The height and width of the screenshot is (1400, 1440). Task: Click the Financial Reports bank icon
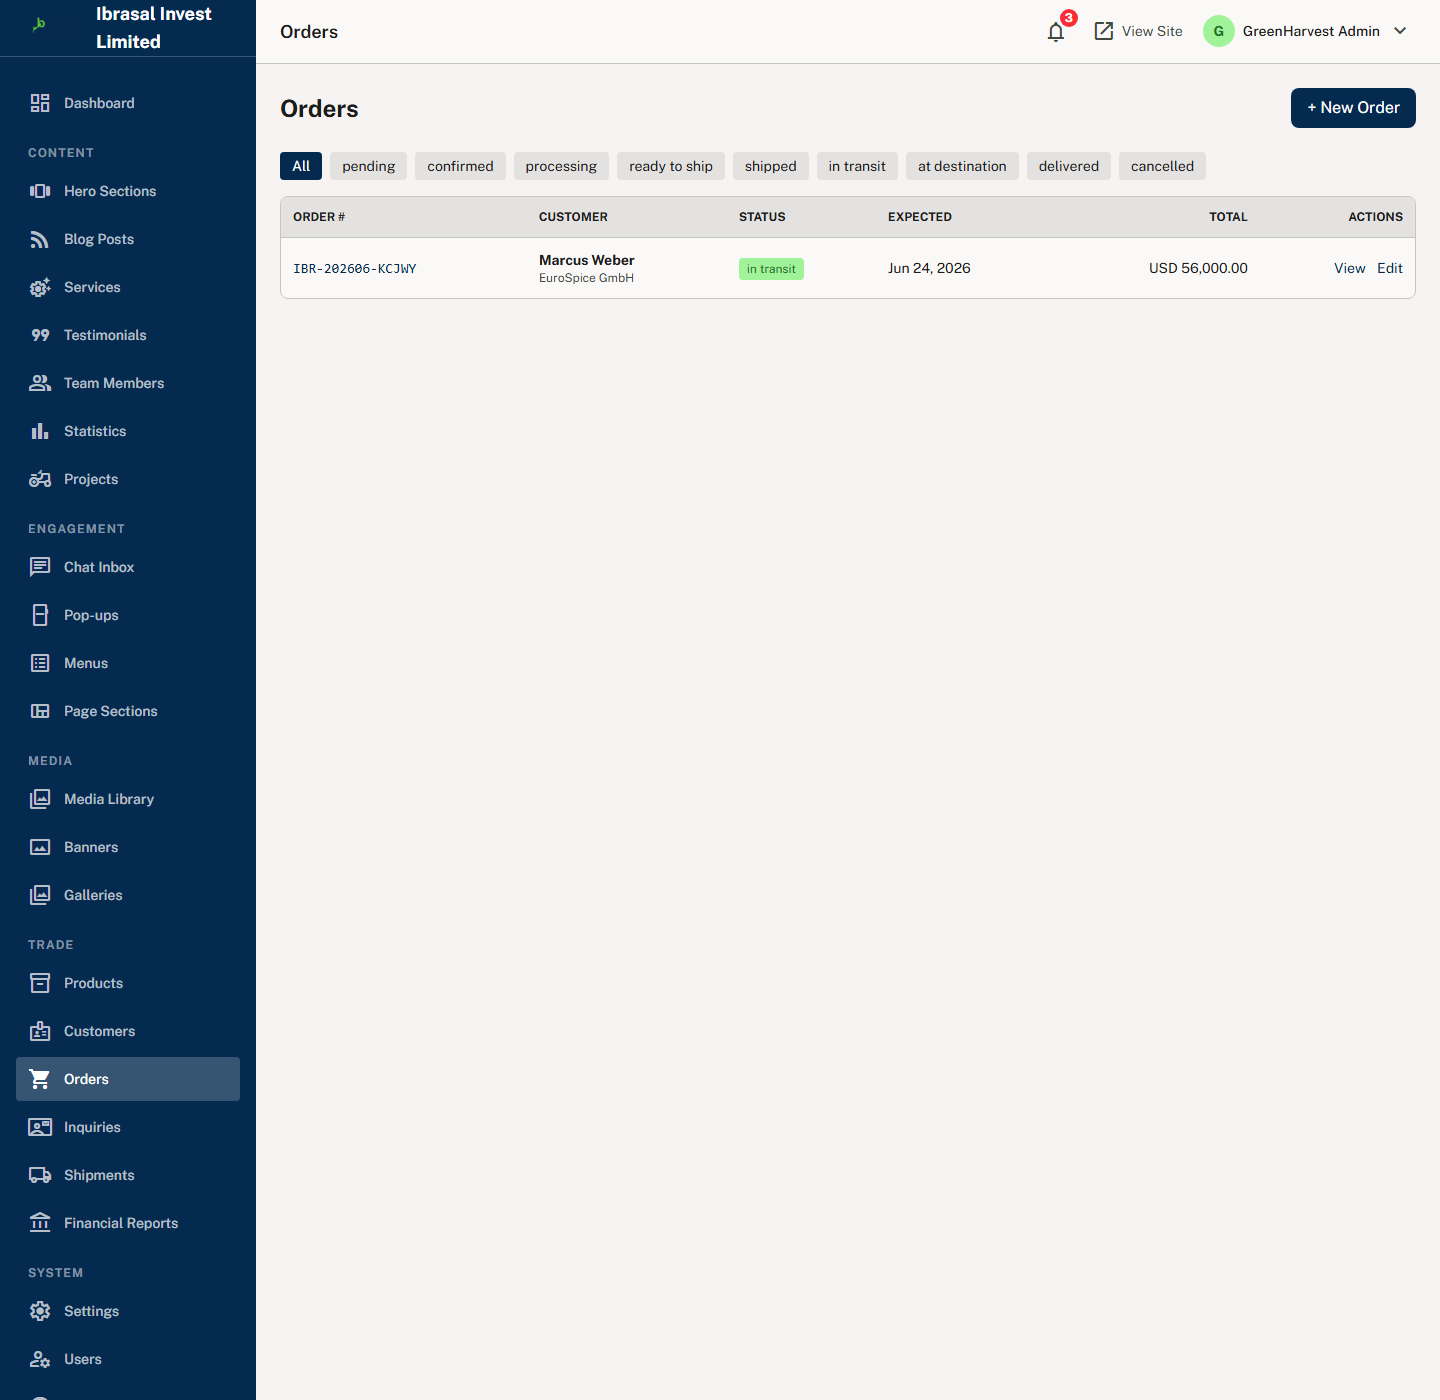point(40,1223)
